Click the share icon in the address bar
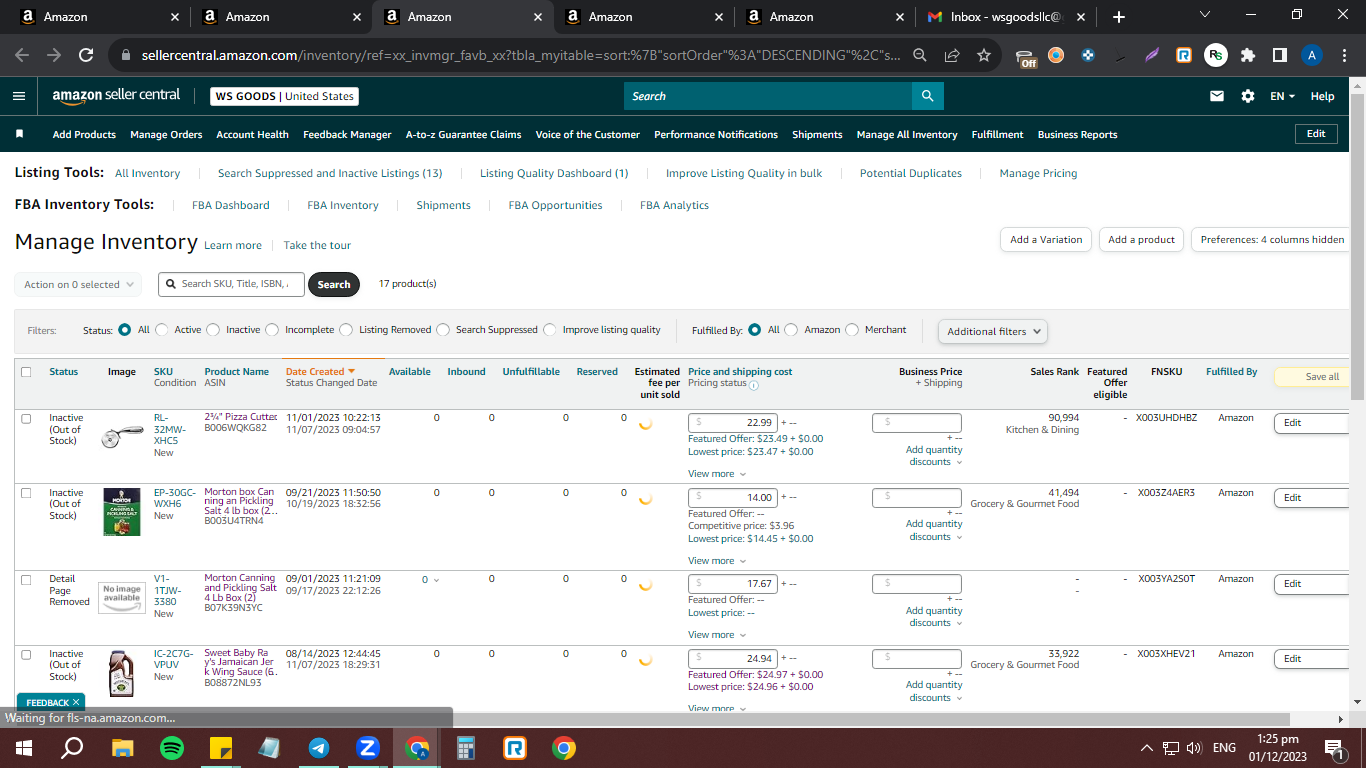 click(952, 56)
